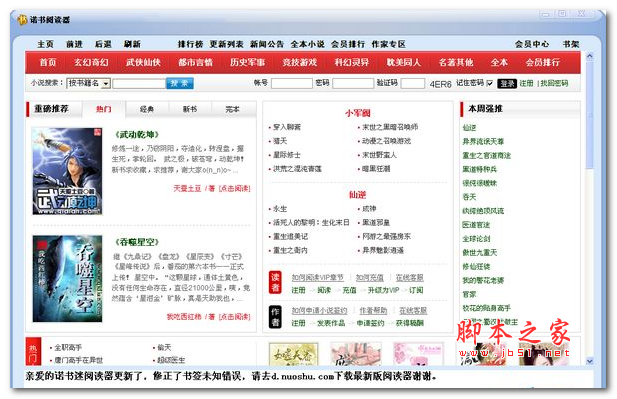The width and height of the screenshot is (617, 399).
Task: Open 异界流氓天尊 in 本周强推 list
Action: (483, 142)
